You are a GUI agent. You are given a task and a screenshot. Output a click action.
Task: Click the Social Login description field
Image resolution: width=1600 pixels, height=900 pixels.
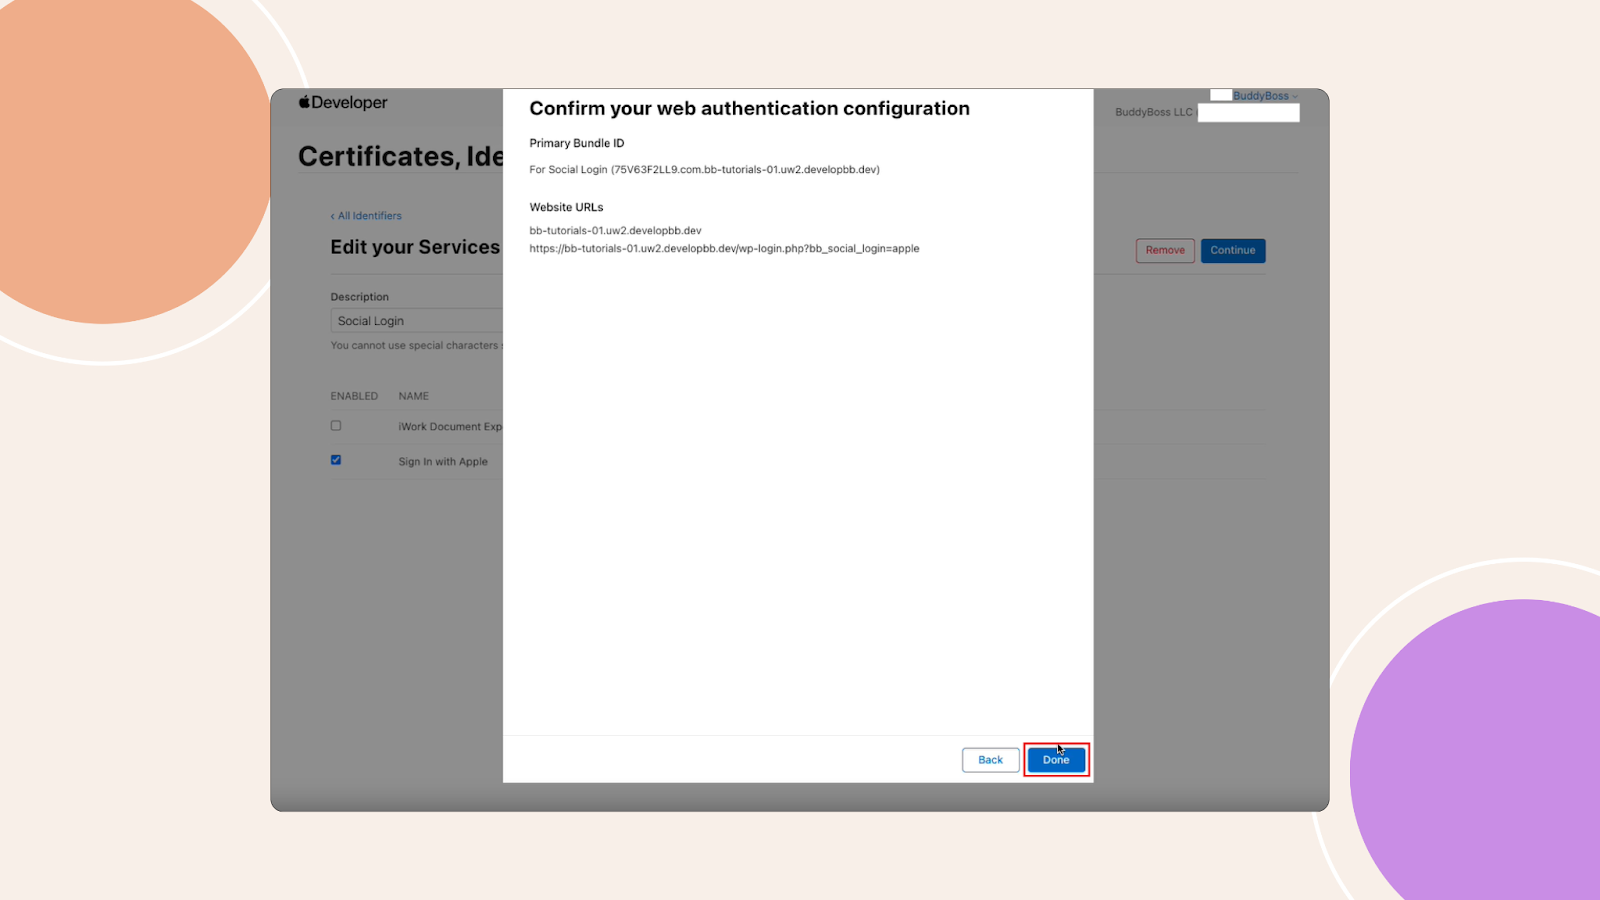coord(417,321)
